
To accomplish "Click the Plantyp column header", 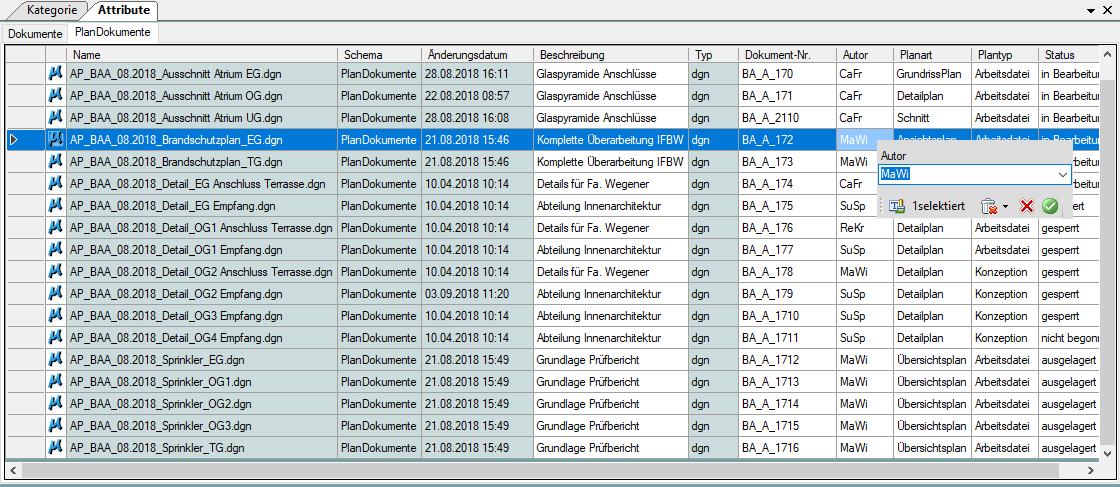I will (1005, 55).
